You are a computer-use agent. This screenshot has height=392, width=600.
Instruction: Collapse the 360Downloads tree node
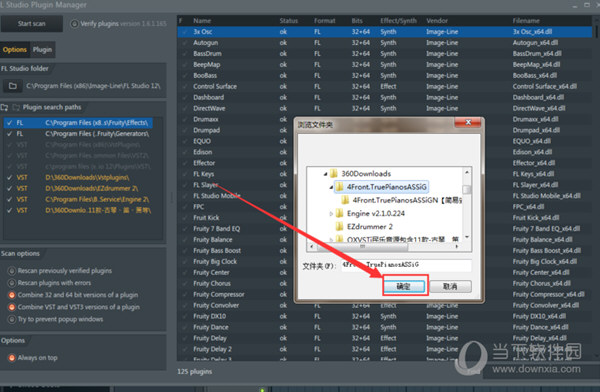(326, 174)
